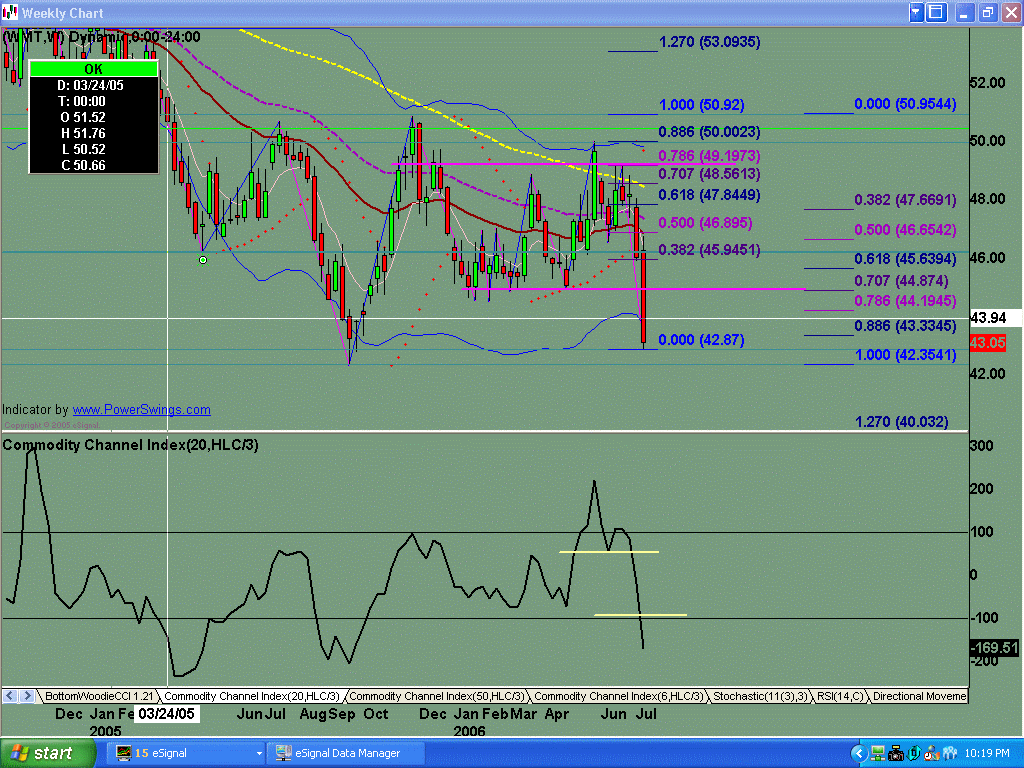Click the 0.786 (44.1945) right Fibonacci label

[x=905, y=301]
